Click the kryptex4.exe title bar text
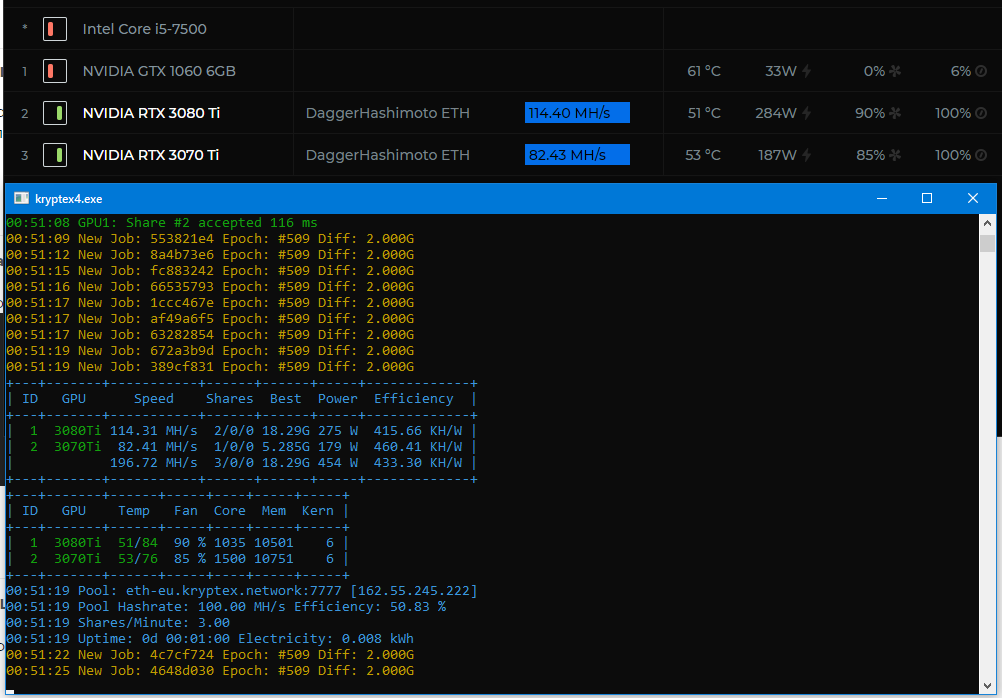The height and width of the screenshot is (698, 1002). (x=68, y=199)
